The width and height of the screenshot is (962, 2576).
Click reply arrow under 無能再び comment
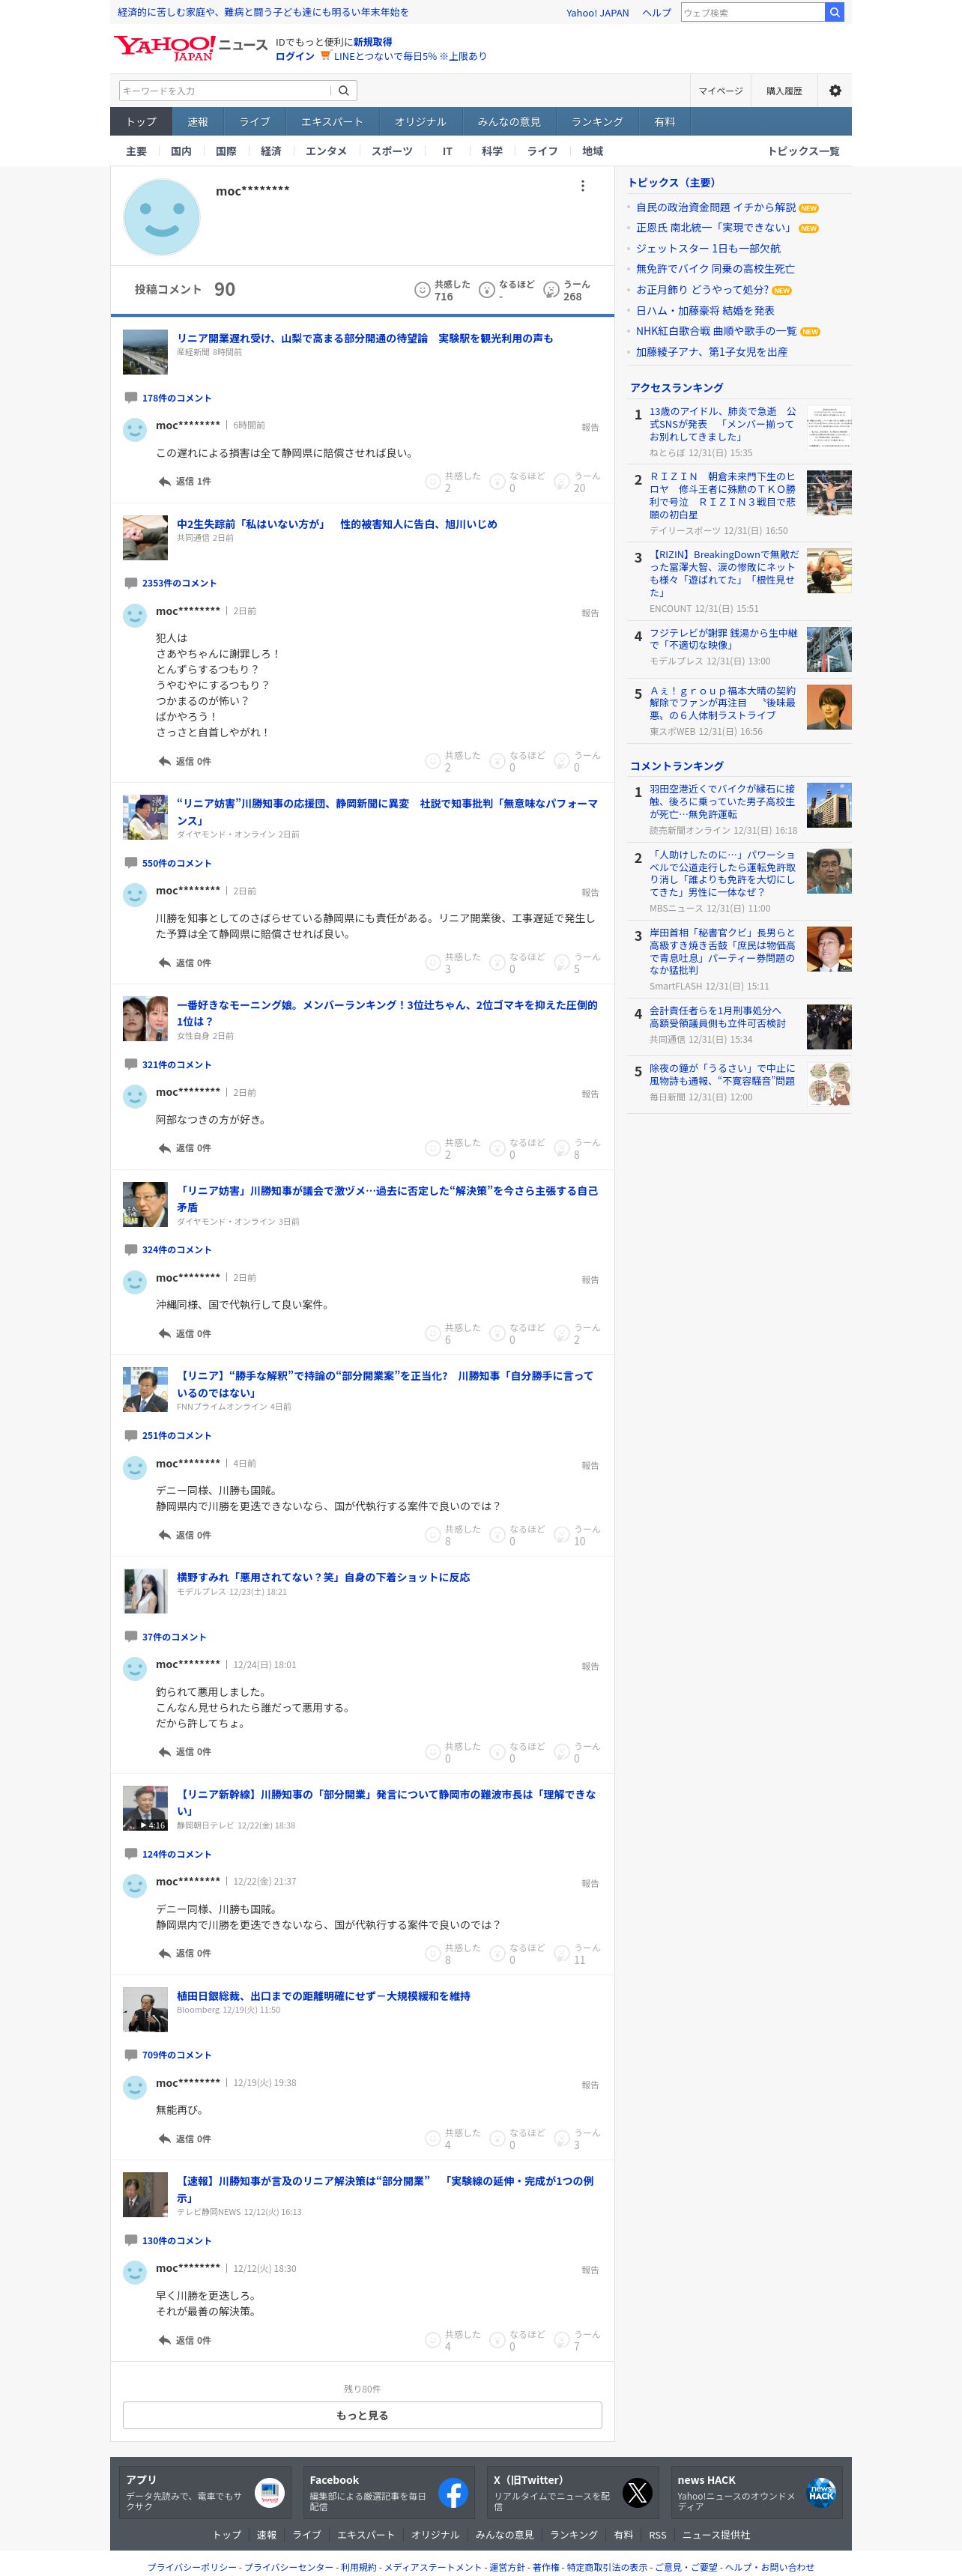coord(164,2139)
